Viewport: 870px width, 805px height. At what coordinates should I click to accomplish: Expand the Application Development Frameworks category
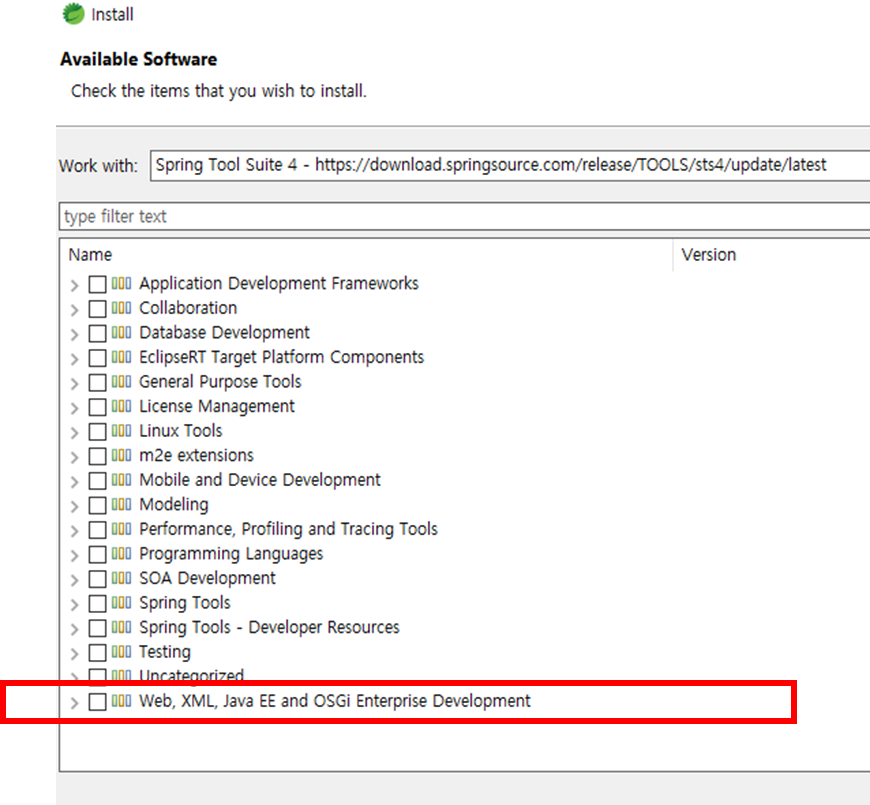click(74, 285)
